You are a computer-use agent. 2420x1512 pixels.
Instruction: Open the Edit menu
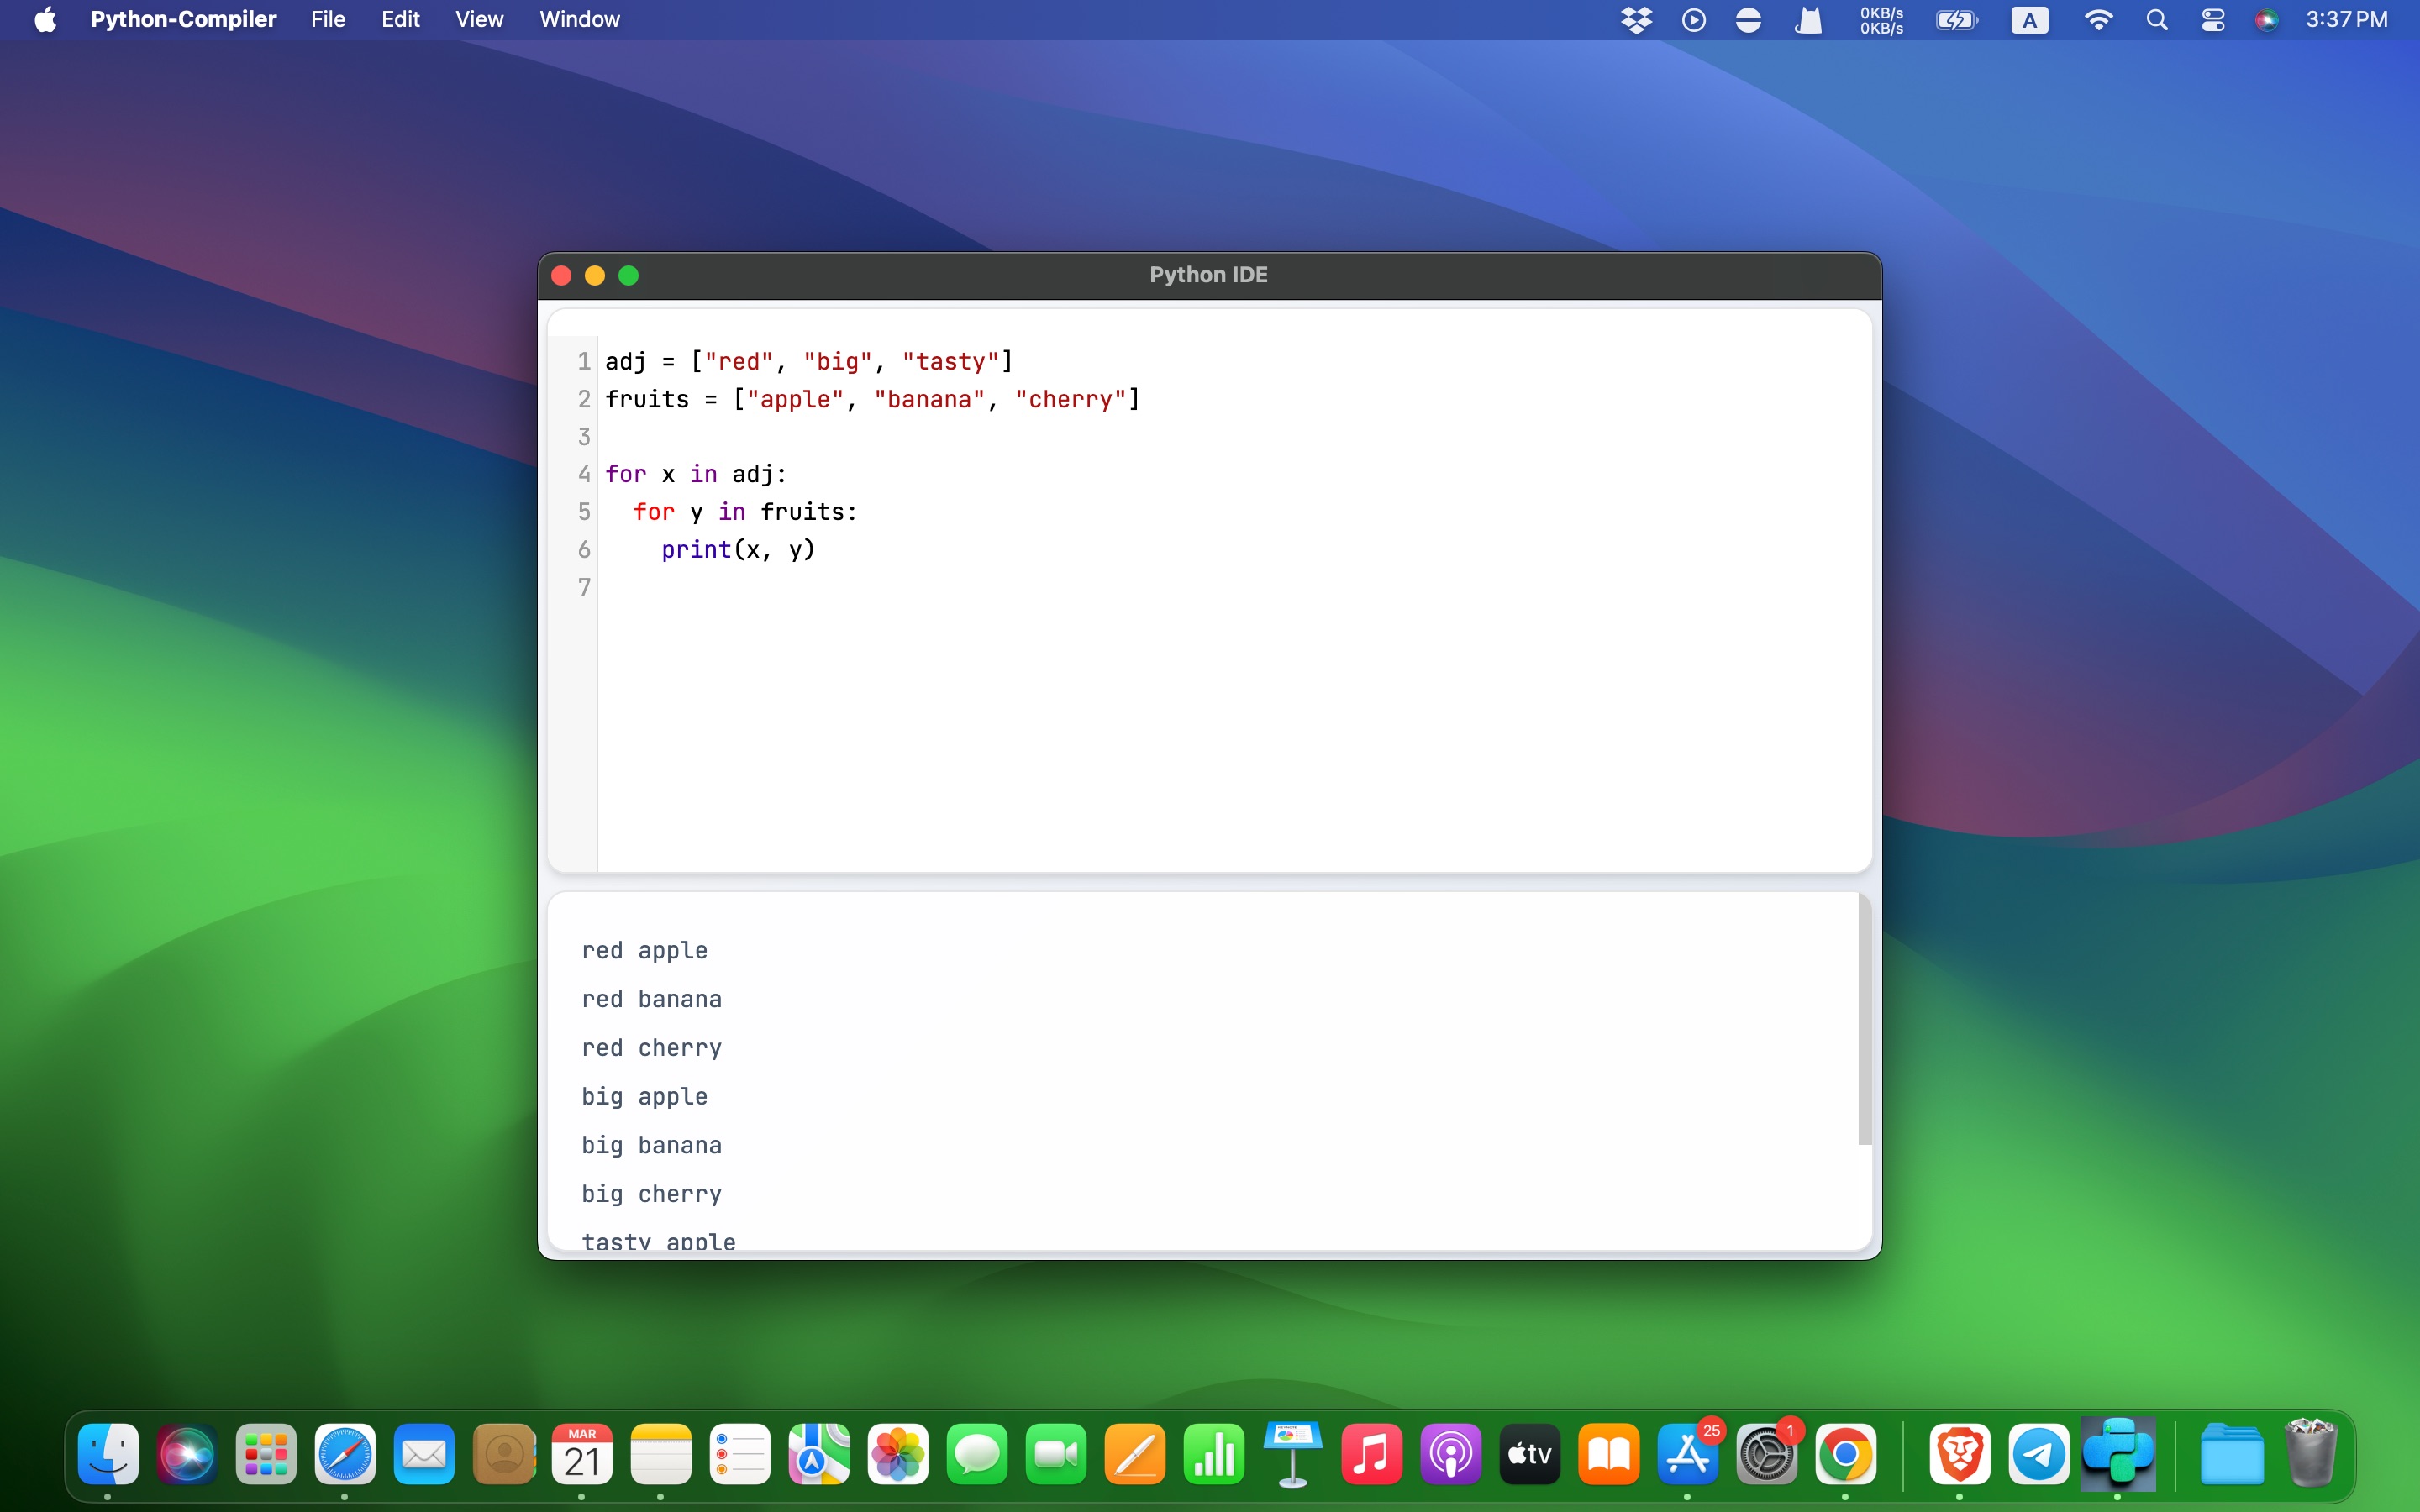pos(400,19)
